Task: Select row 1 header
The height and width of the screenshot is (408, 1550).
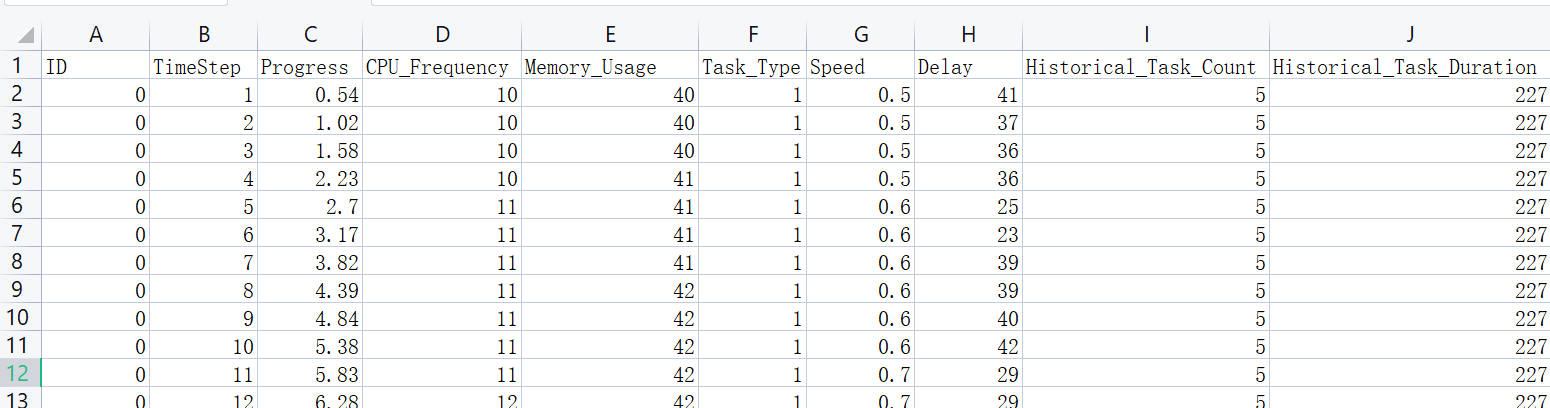Action: (x=21, y=66)
